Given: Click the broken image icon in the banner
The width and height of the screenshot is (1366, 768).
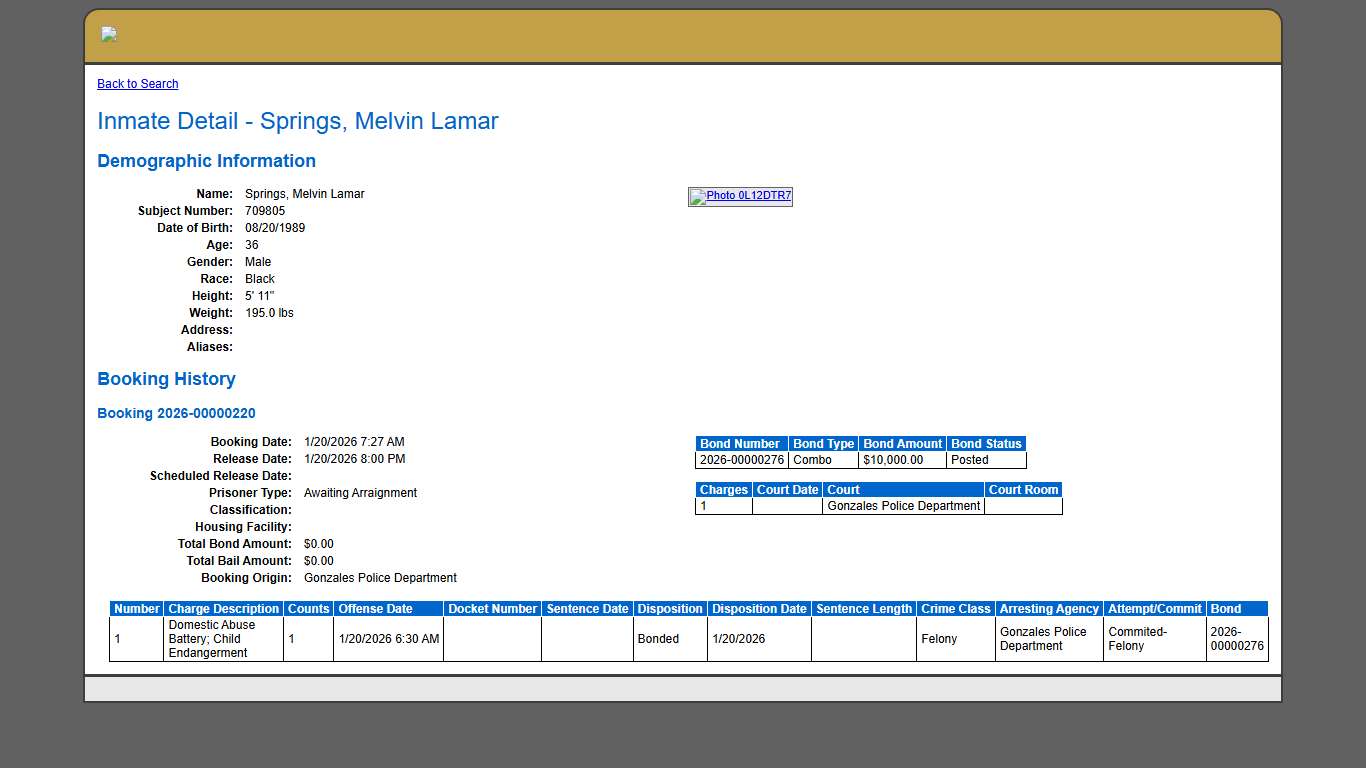Looking at the screenshot, I should click(109, 33).
